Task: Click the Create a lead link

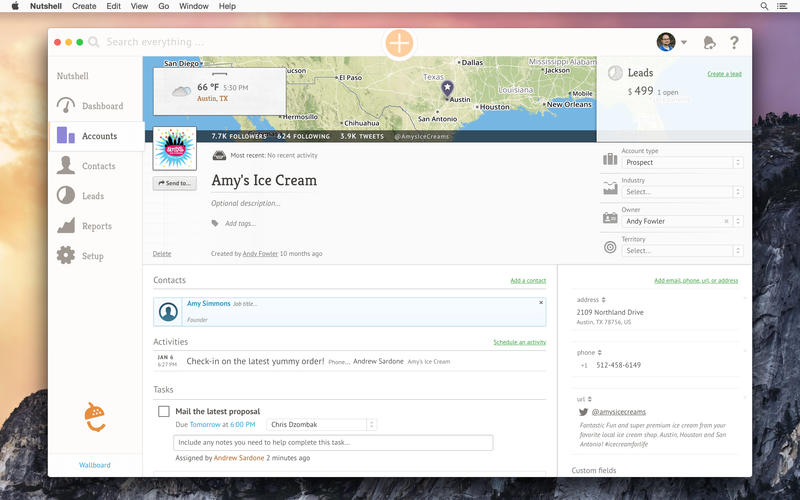Action: (x=724, y=74)
